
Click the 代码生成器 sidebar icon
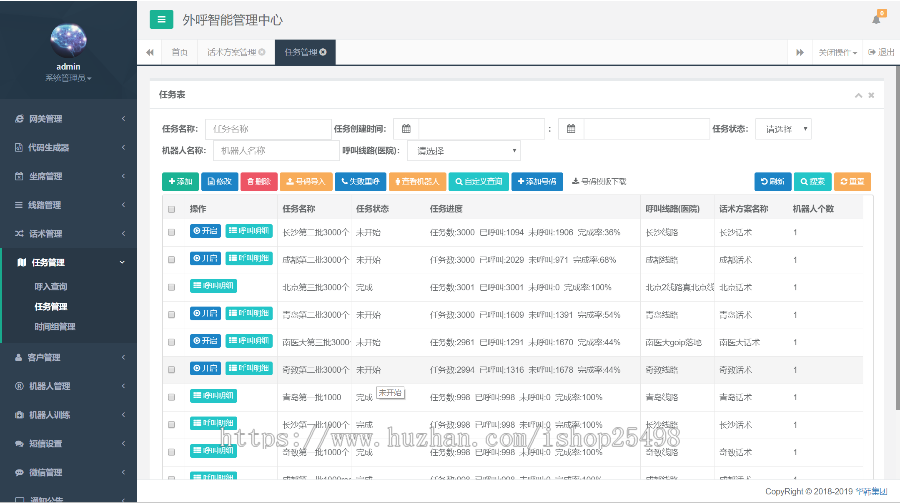click(19, 148)
